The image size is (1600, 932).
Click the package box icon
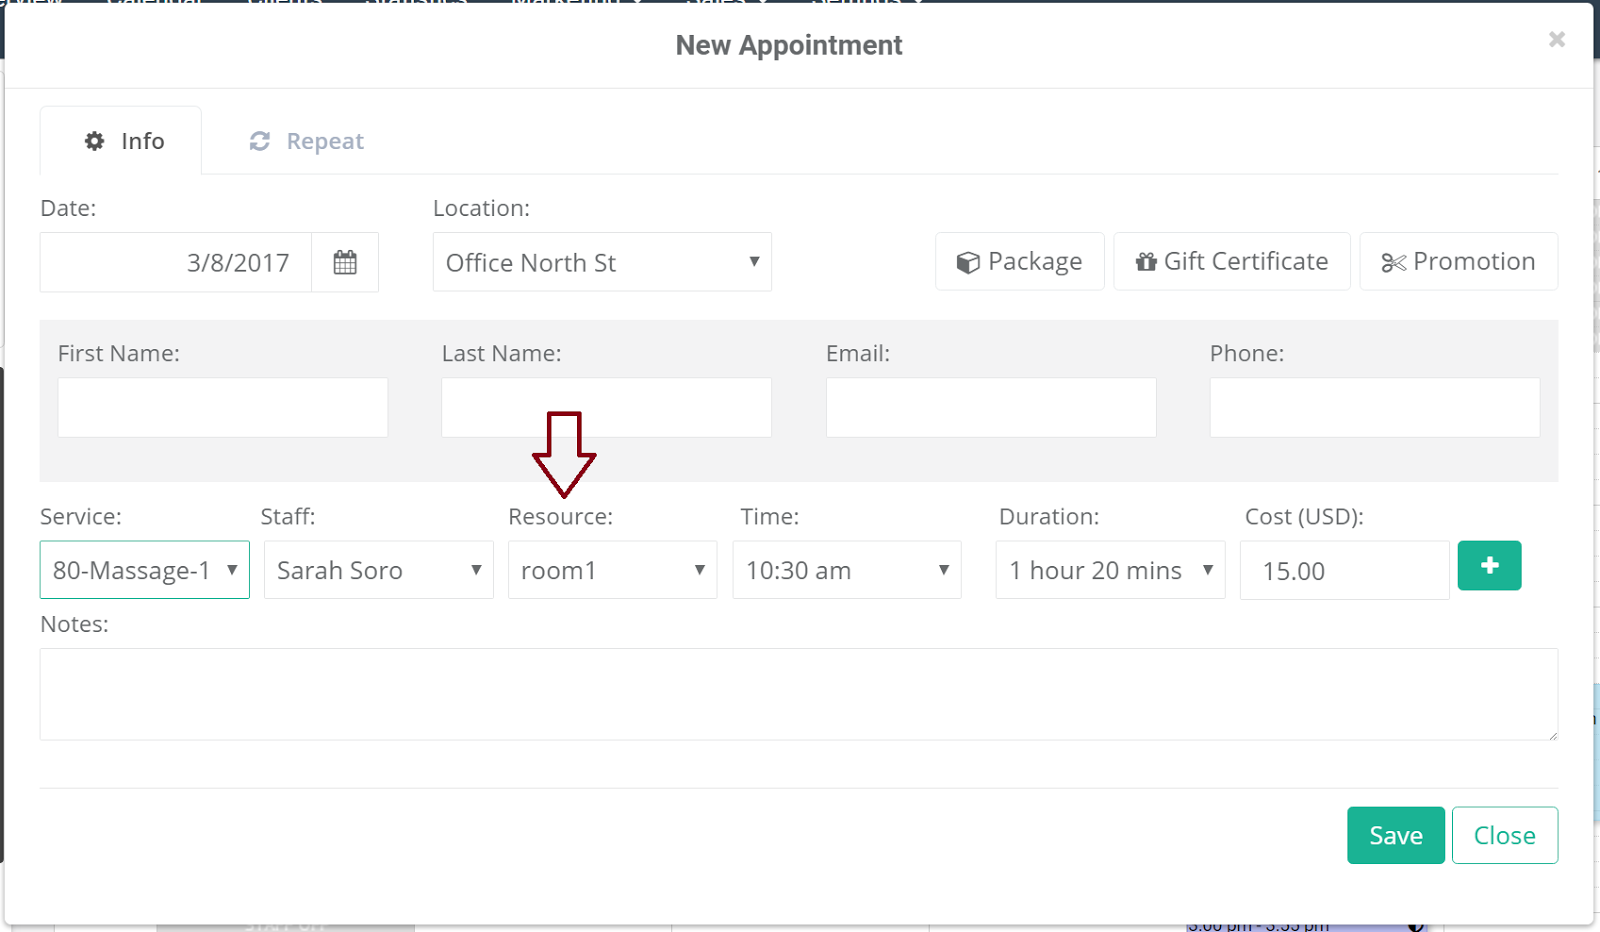(x=968, y=261)
